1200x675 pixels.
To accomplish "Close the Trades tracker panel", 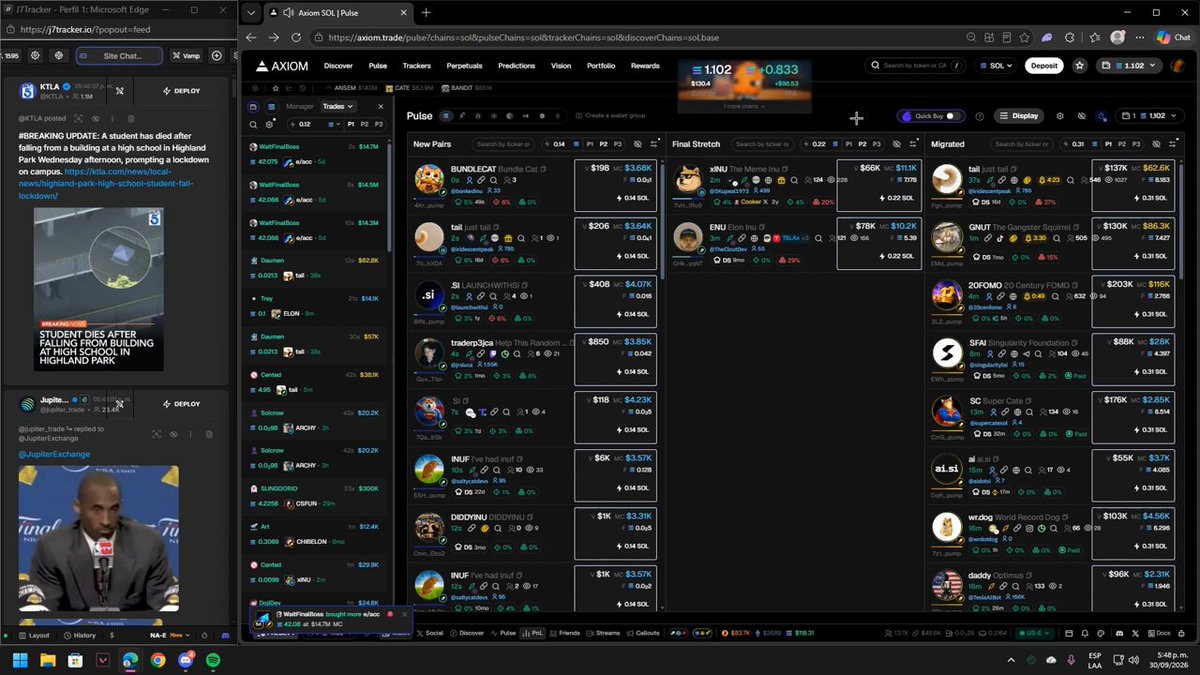I will pyautogui.click(x=383, y=106).
